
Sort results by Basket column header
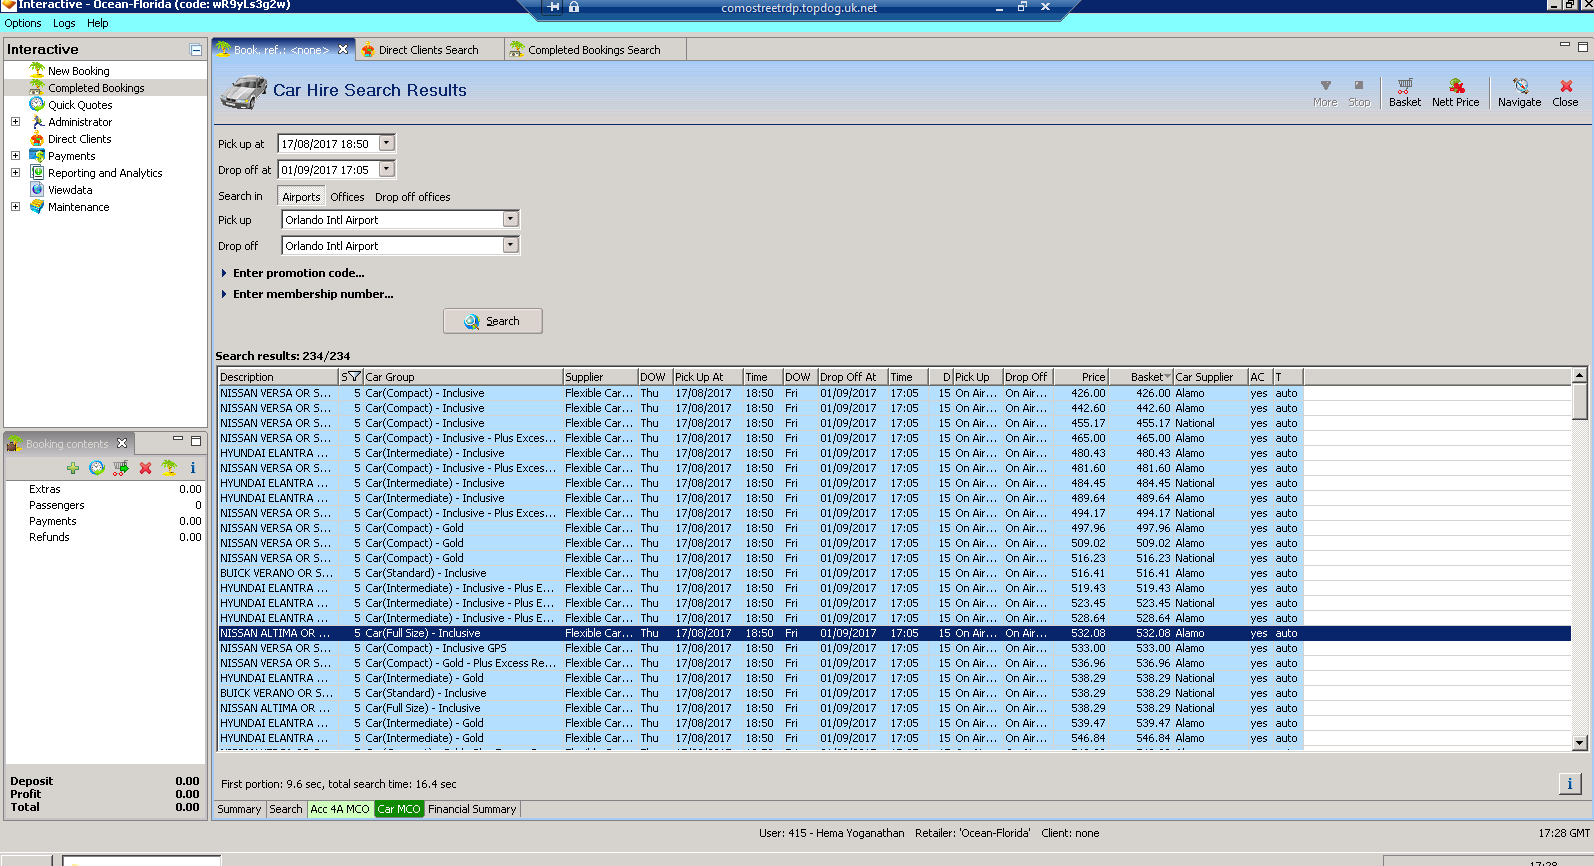[x=1140, y=377]
